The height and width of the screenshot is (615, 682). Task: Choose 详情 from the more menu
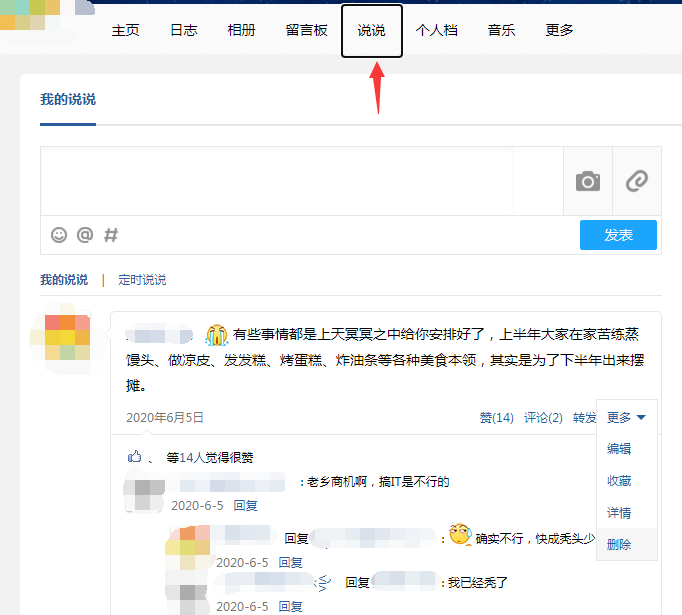click(x=619, y=513)
